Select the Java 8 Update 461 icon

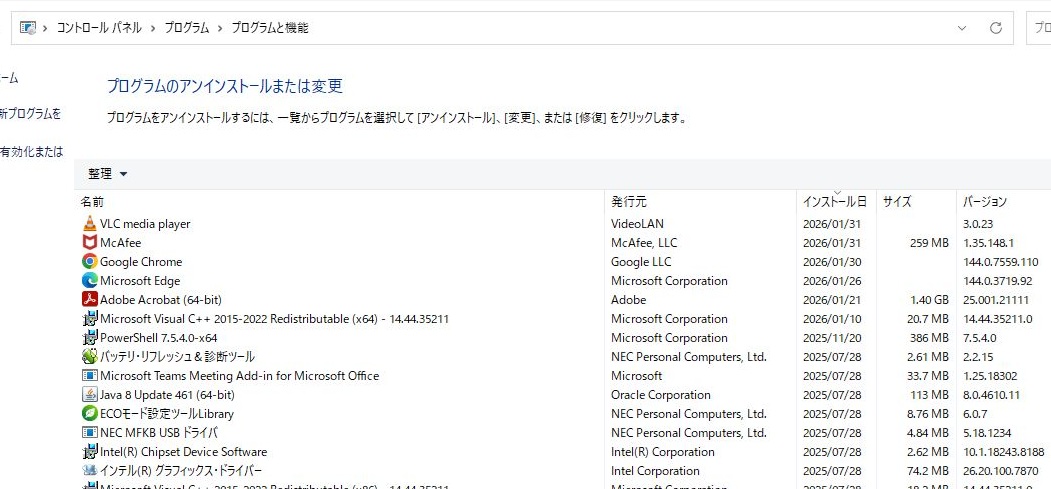[x=90, y=395]
